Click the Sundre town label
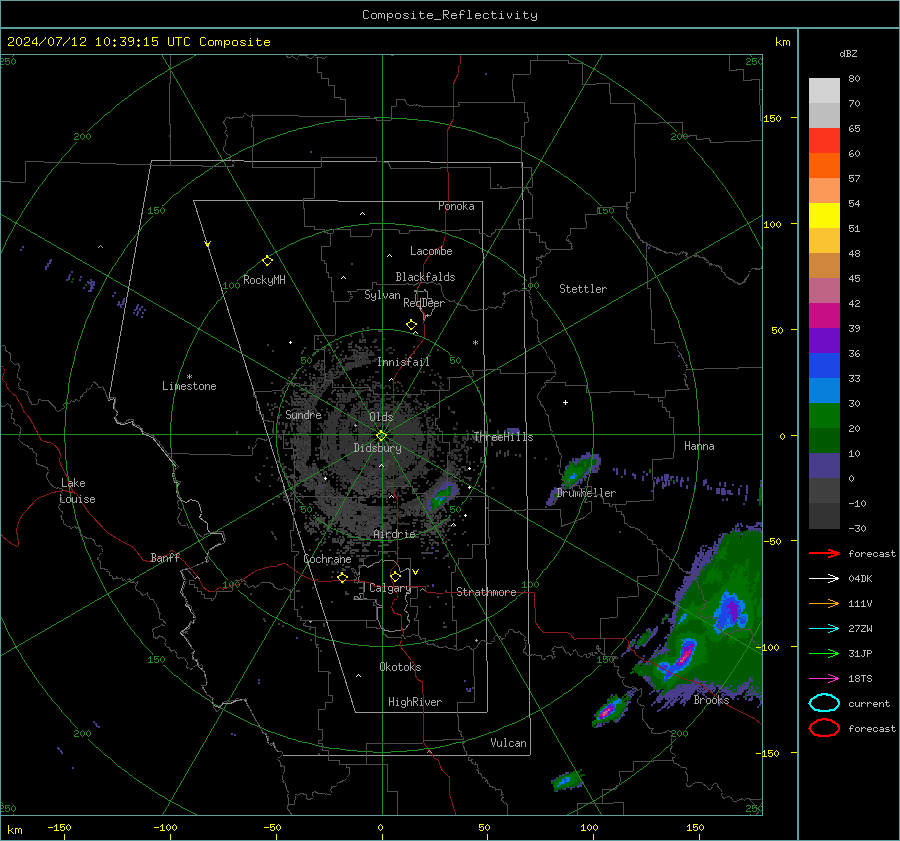Screen dimensions: 900x841 tap(303, 414)
